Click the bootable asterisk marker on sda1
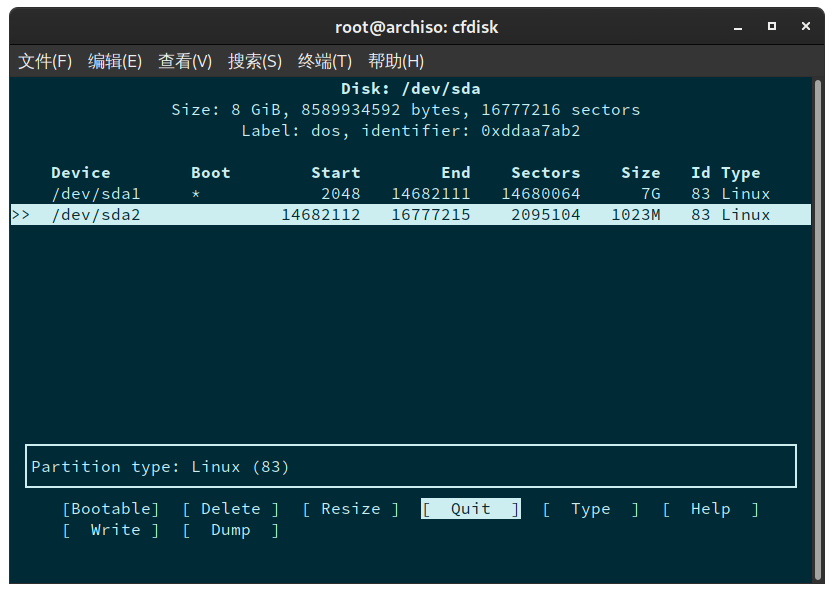This screenshot has height=593, width=834. (x=196, y=193)
